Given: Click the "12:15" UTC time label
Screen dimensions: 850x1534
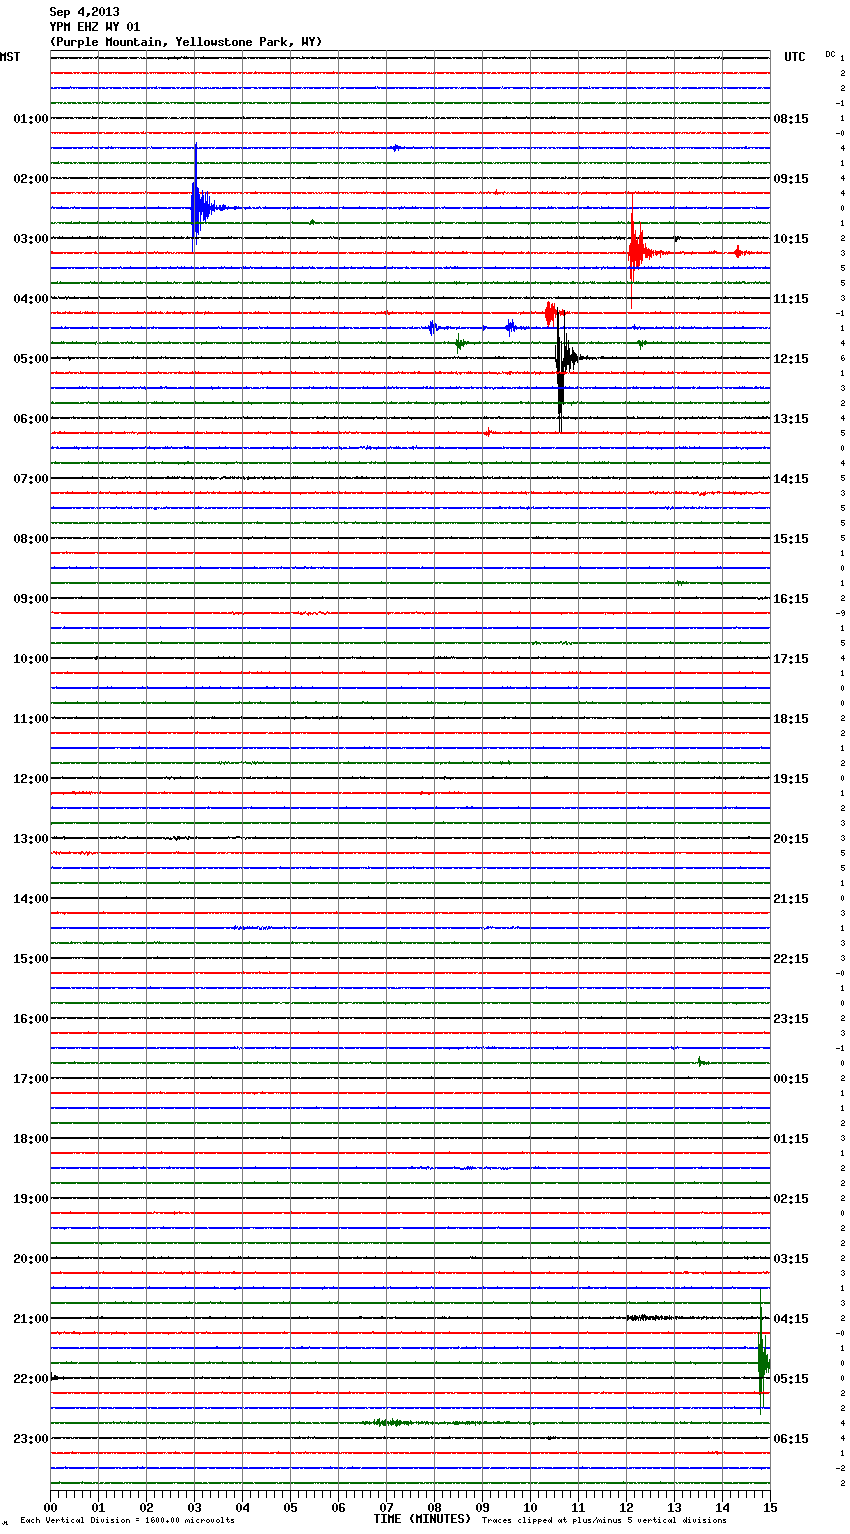Looking at the screenshot, I should coord(791,358).
